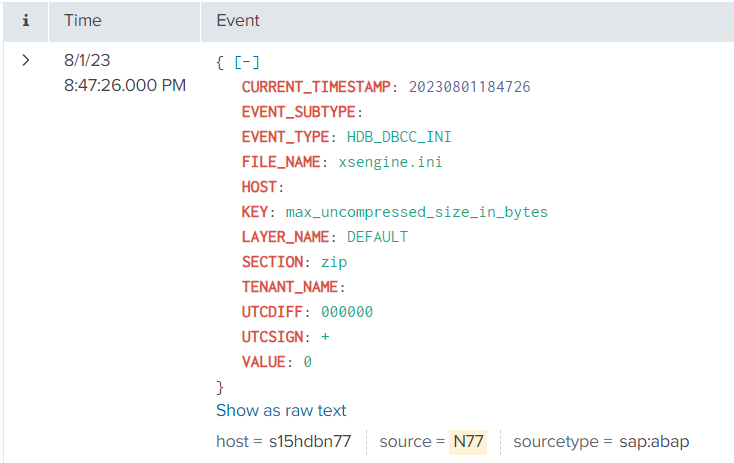
Task: Click the Event column header
Action: pyautogui.click(x=237, y=20)
